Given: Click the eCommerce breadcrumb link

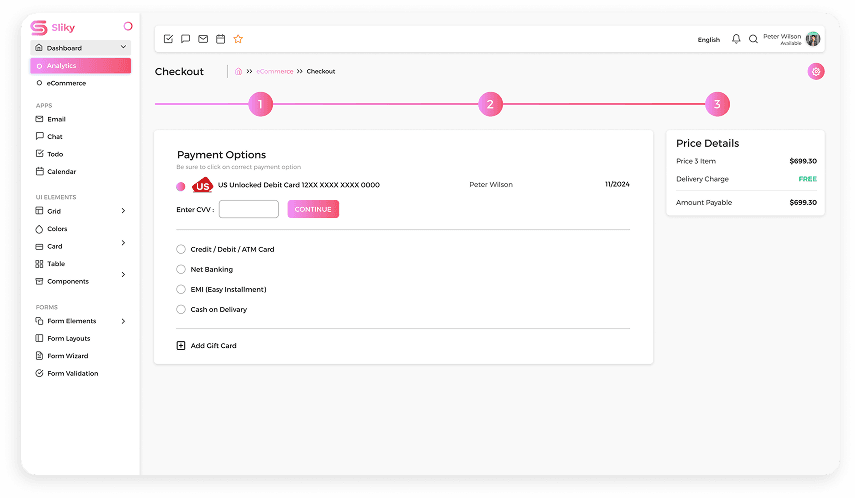Looking at the screenshot, I should (275, 71).
